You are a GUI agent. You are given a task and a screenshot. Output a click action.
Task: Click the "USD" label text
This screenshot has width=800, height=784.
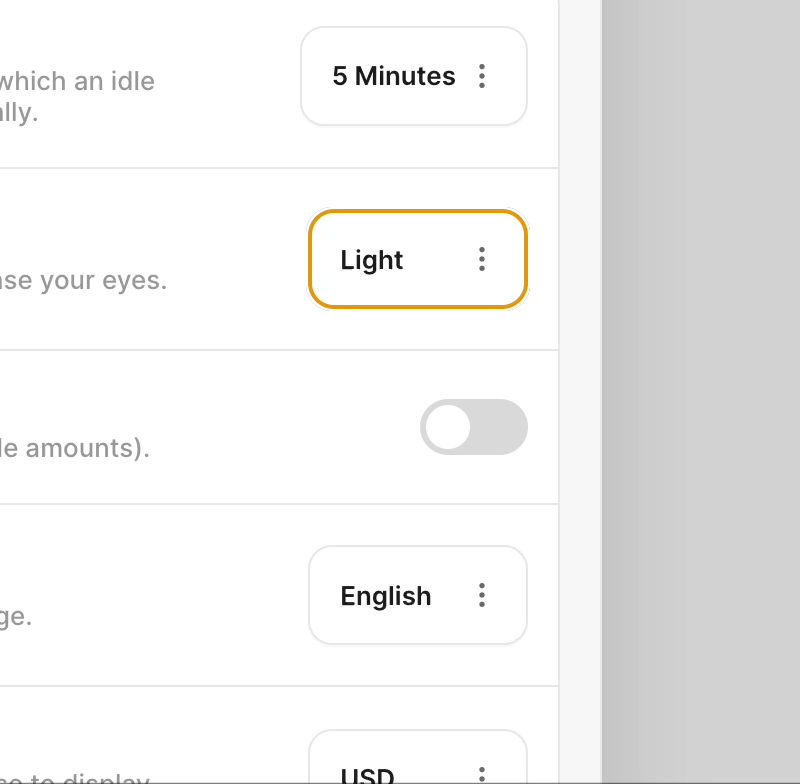click(367, 776)
